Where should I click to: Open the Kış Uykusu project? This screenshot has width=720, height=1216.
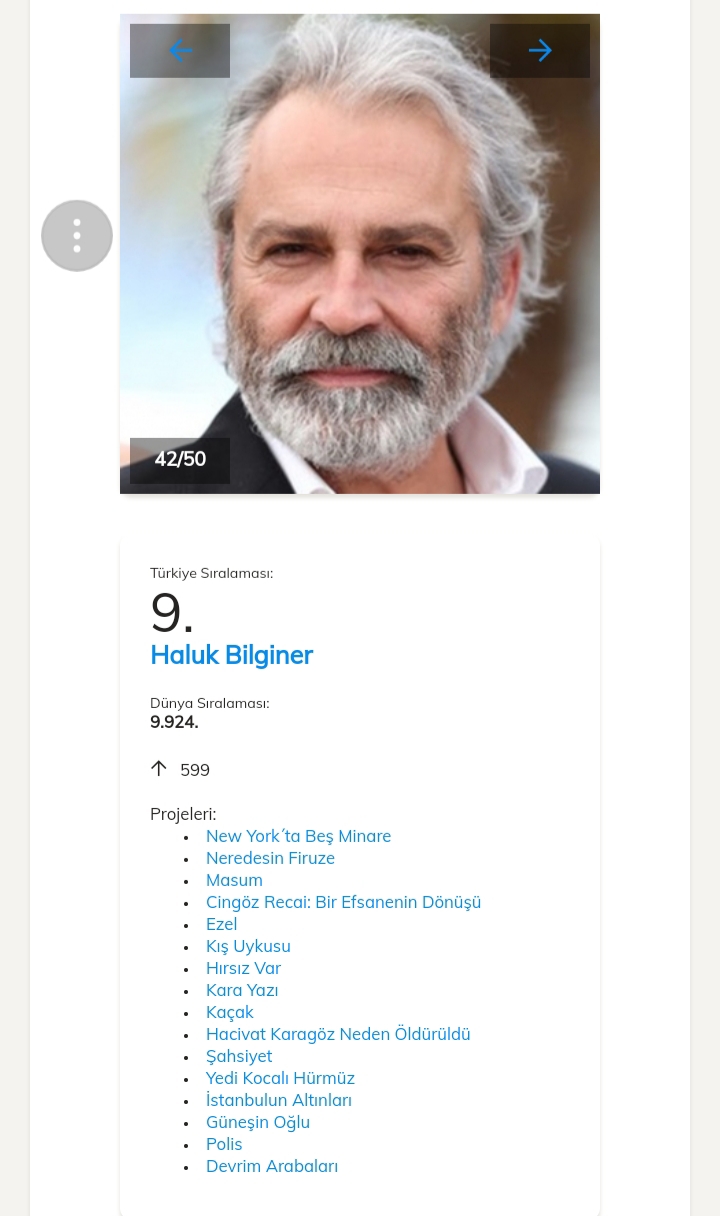coord(248,947)
